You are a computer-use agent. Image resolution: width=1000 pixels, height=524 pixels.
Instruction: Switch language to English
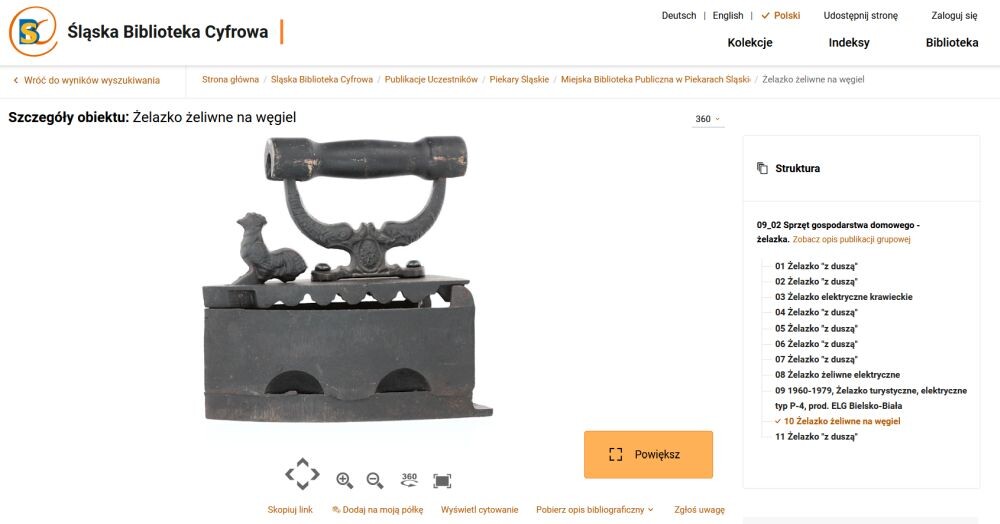[728, 15]
